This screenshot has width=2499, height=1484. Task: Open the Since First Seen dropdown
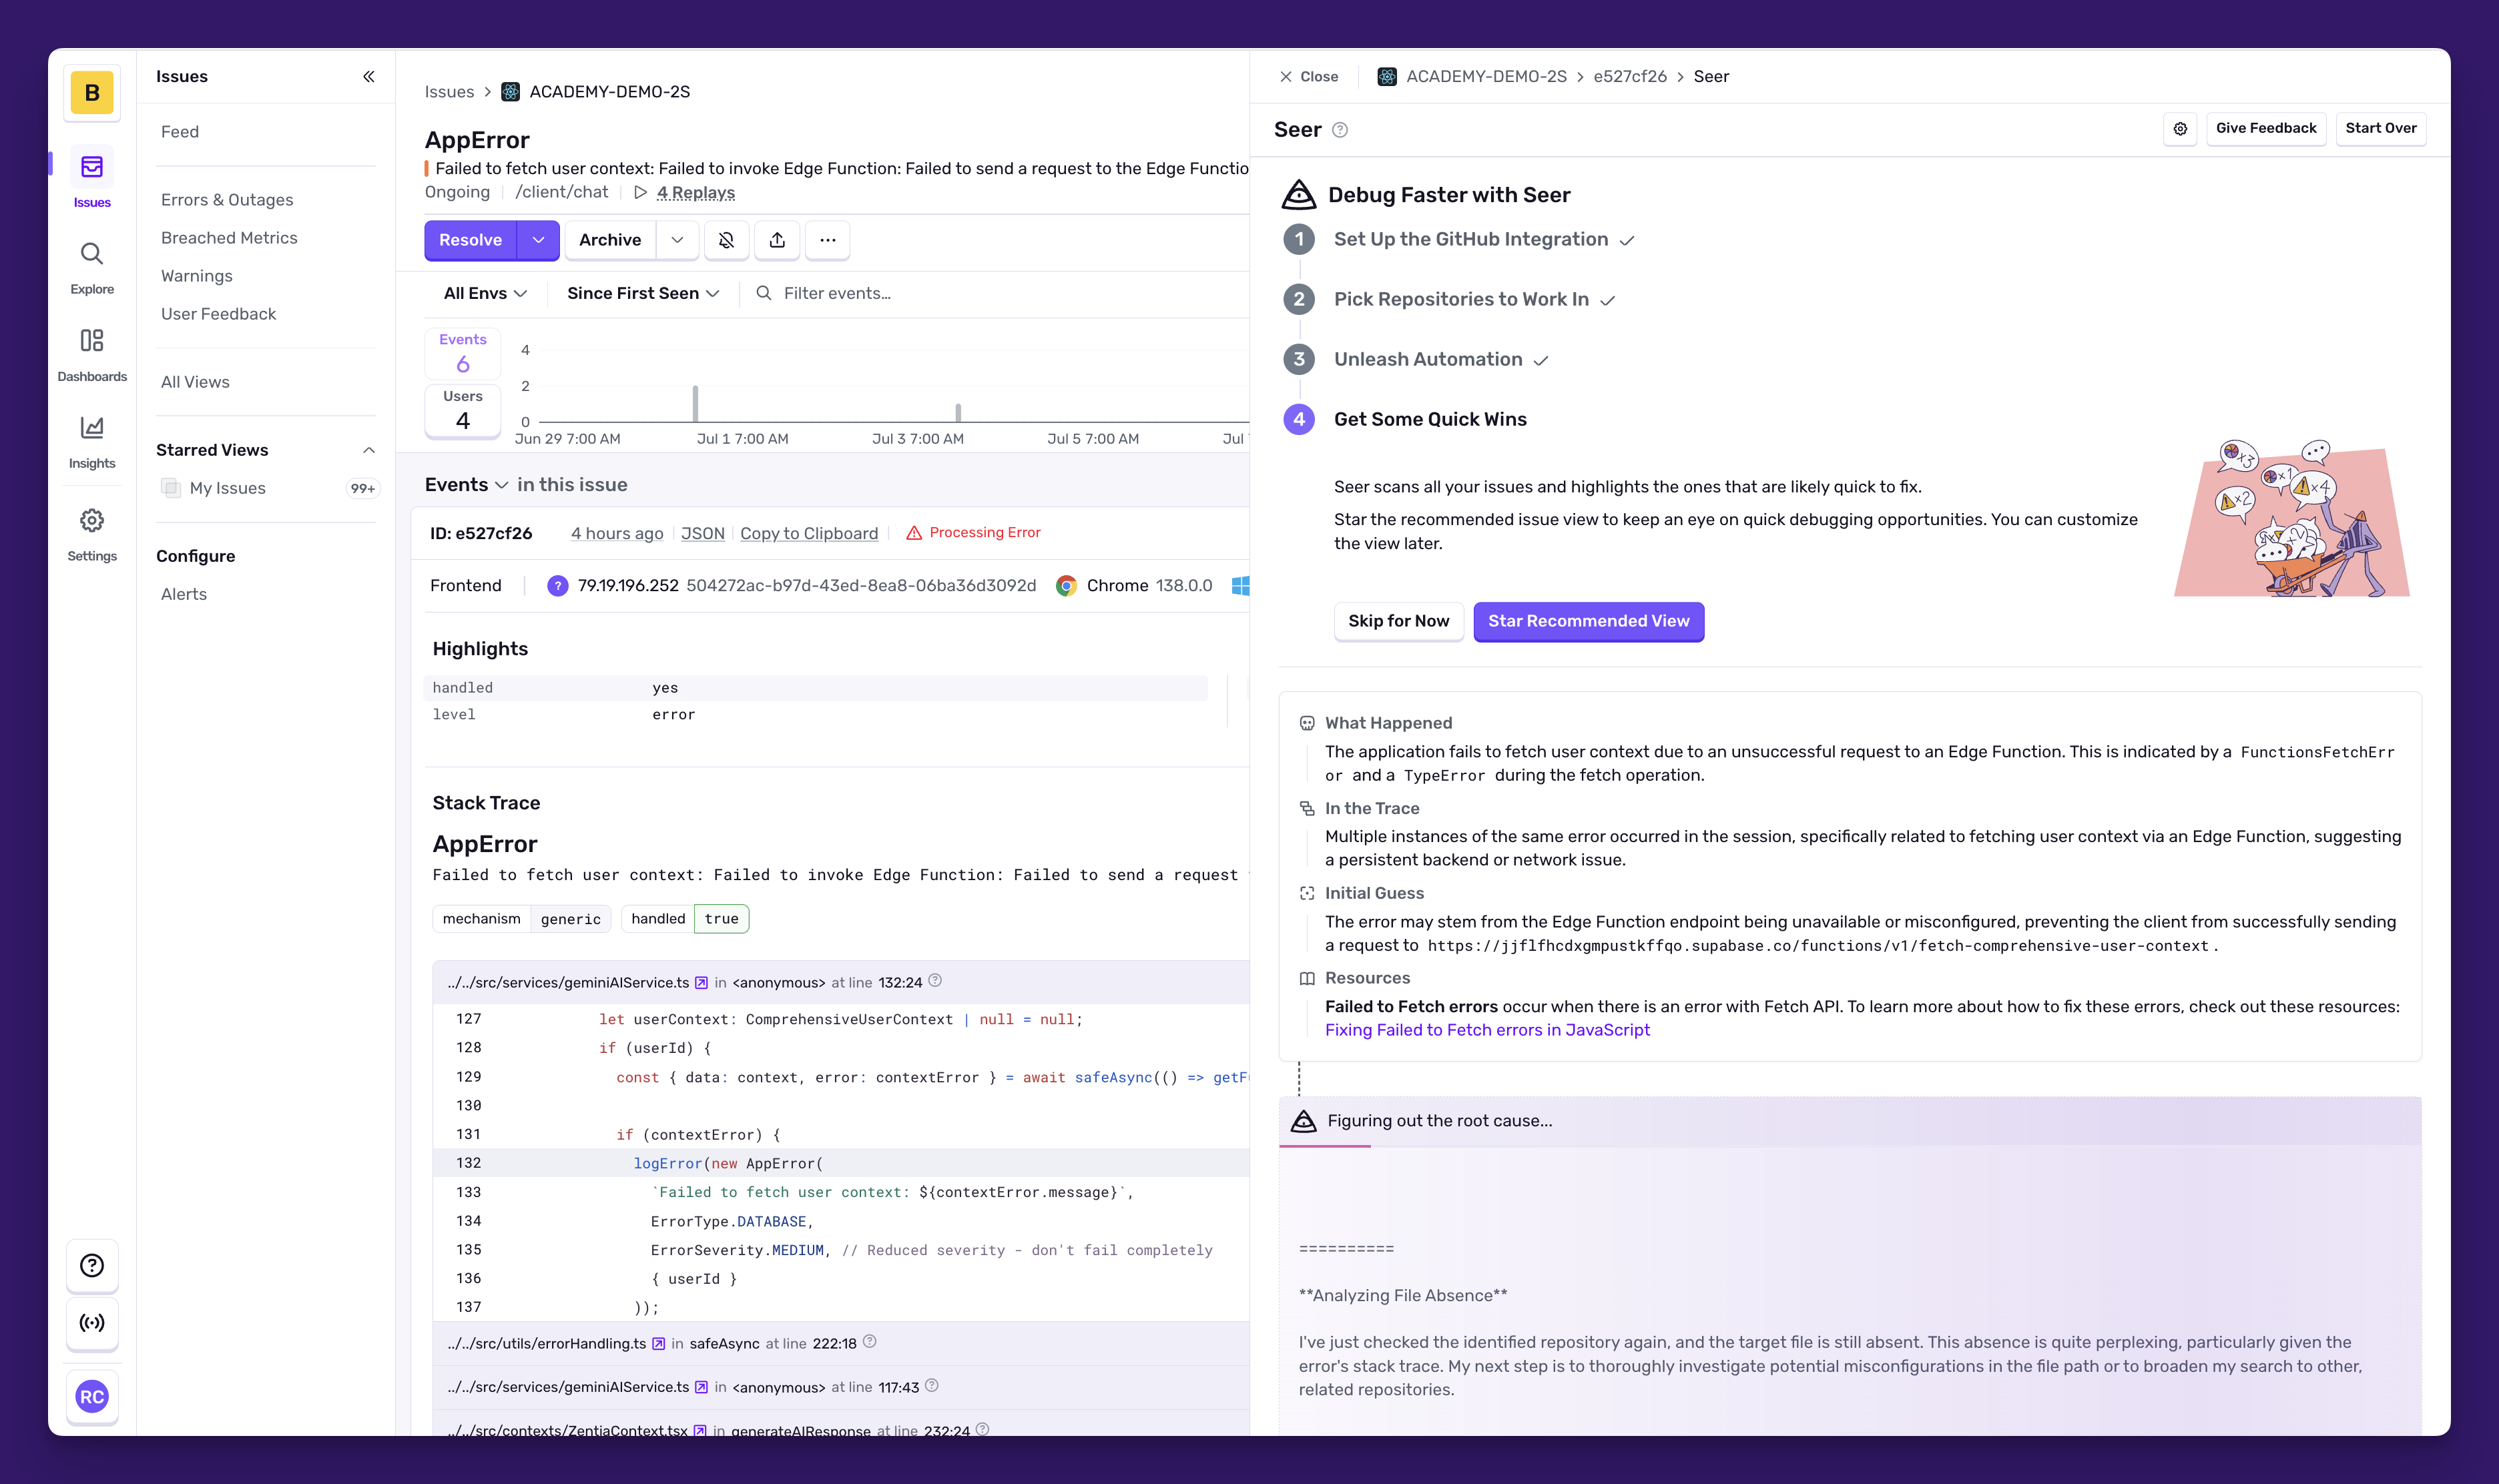pyautogui.click(x=643, y=293)
